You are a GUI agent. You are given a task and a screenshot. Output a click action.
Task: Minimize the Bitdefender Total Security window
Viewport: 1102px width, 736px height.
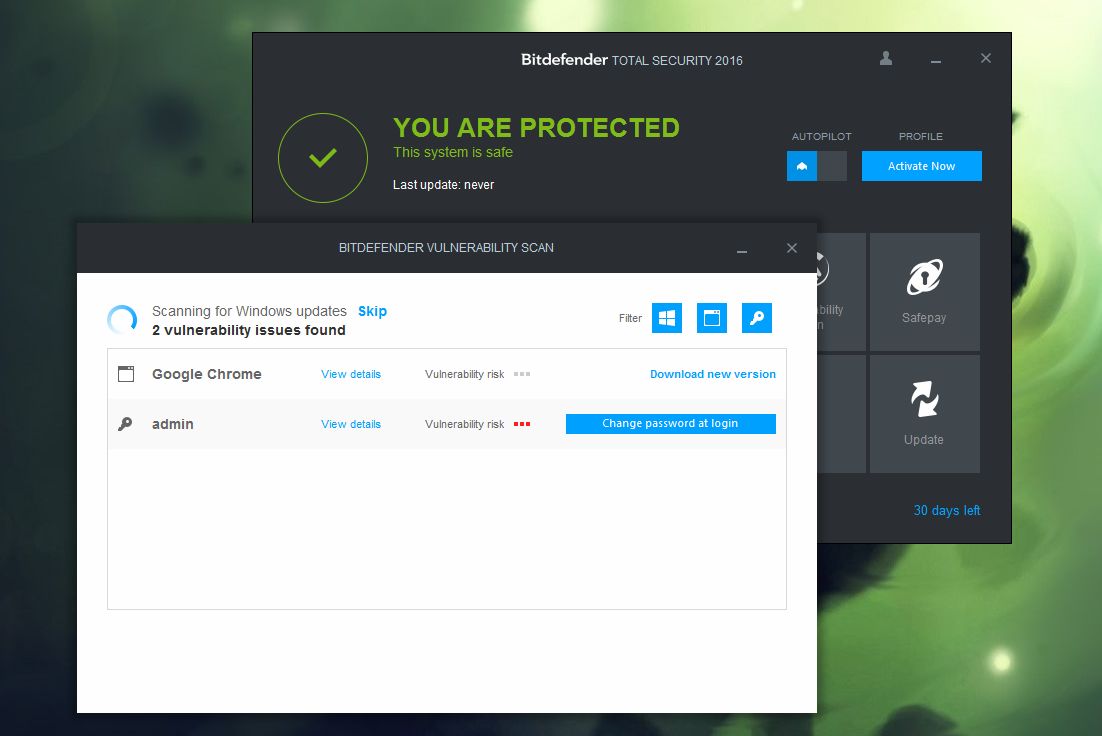pos(935,60)
